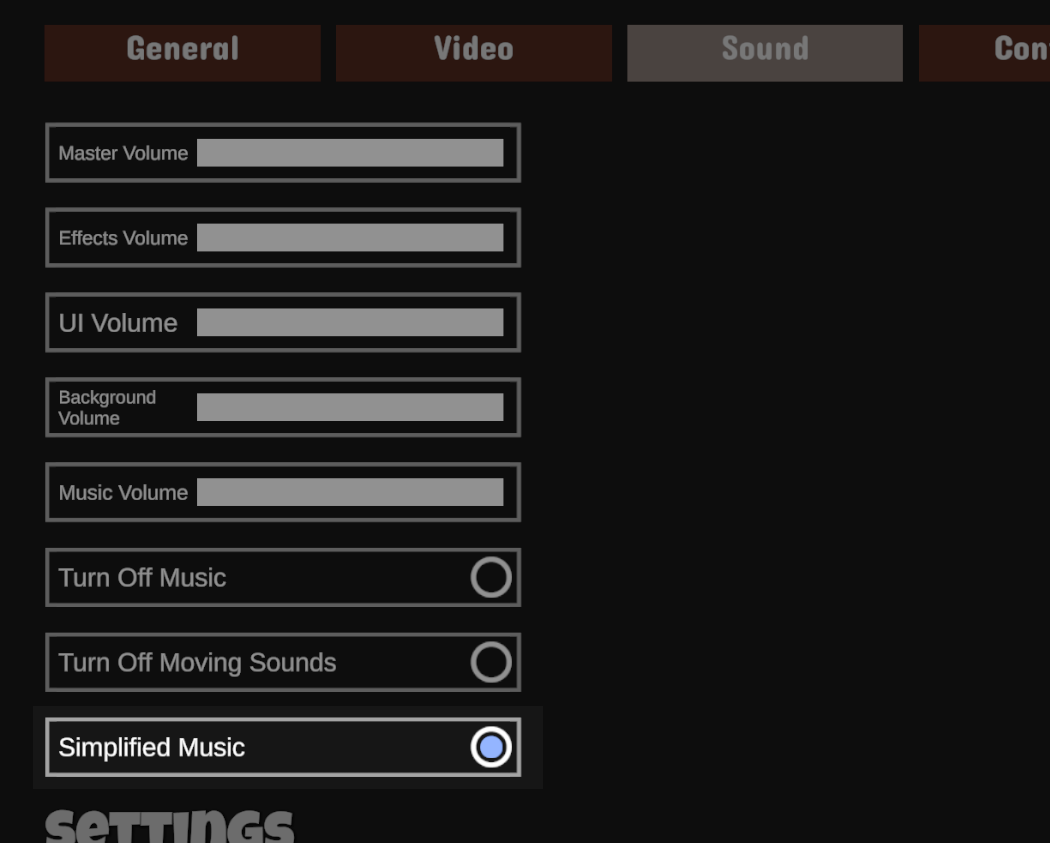The height and width of the screenshot is (843, 1050).
Task: Click the Effects Volume slider bar
Action: point(350,238)
